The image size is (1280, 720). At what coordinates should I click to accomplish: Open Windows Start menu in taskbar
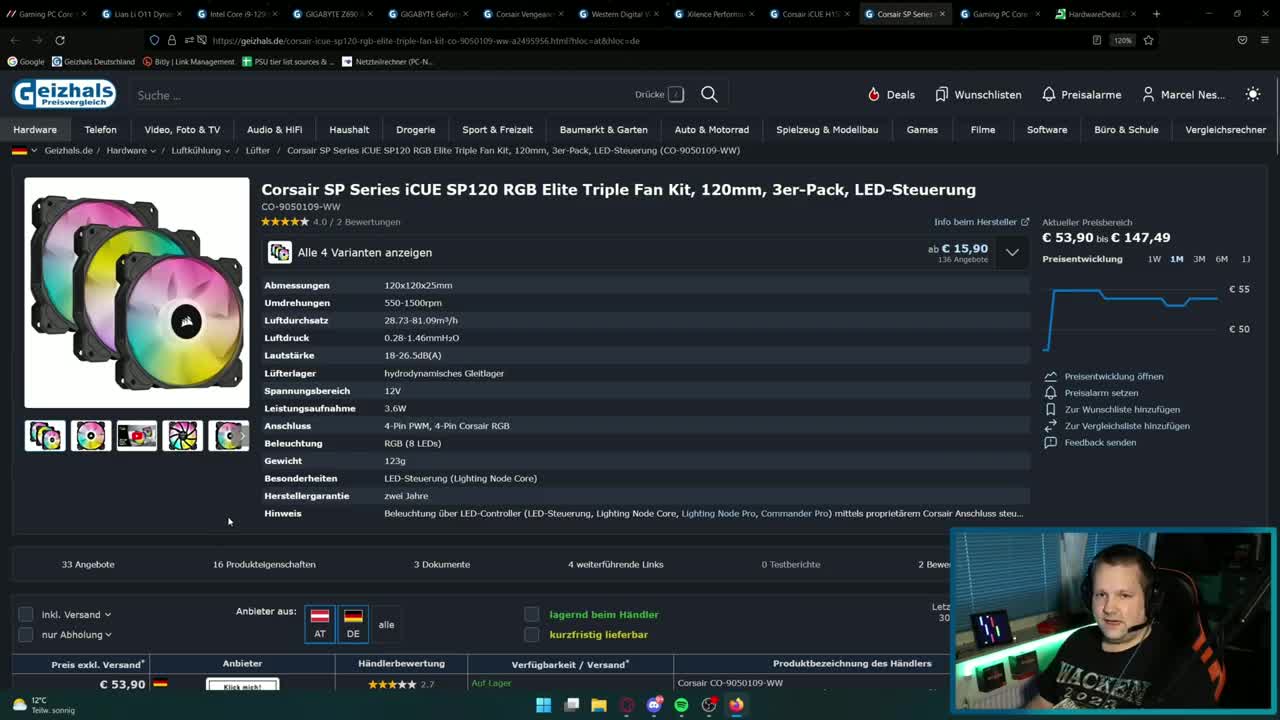(x=543, y=705)
